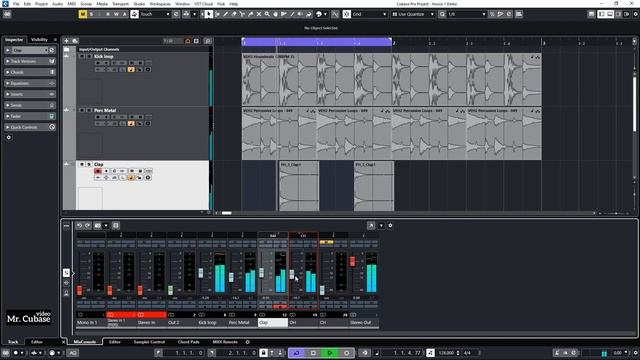This screenshot has width=640, height=360.
Task: Open the lower zone tab setup gear
Action: coord(247,342)
